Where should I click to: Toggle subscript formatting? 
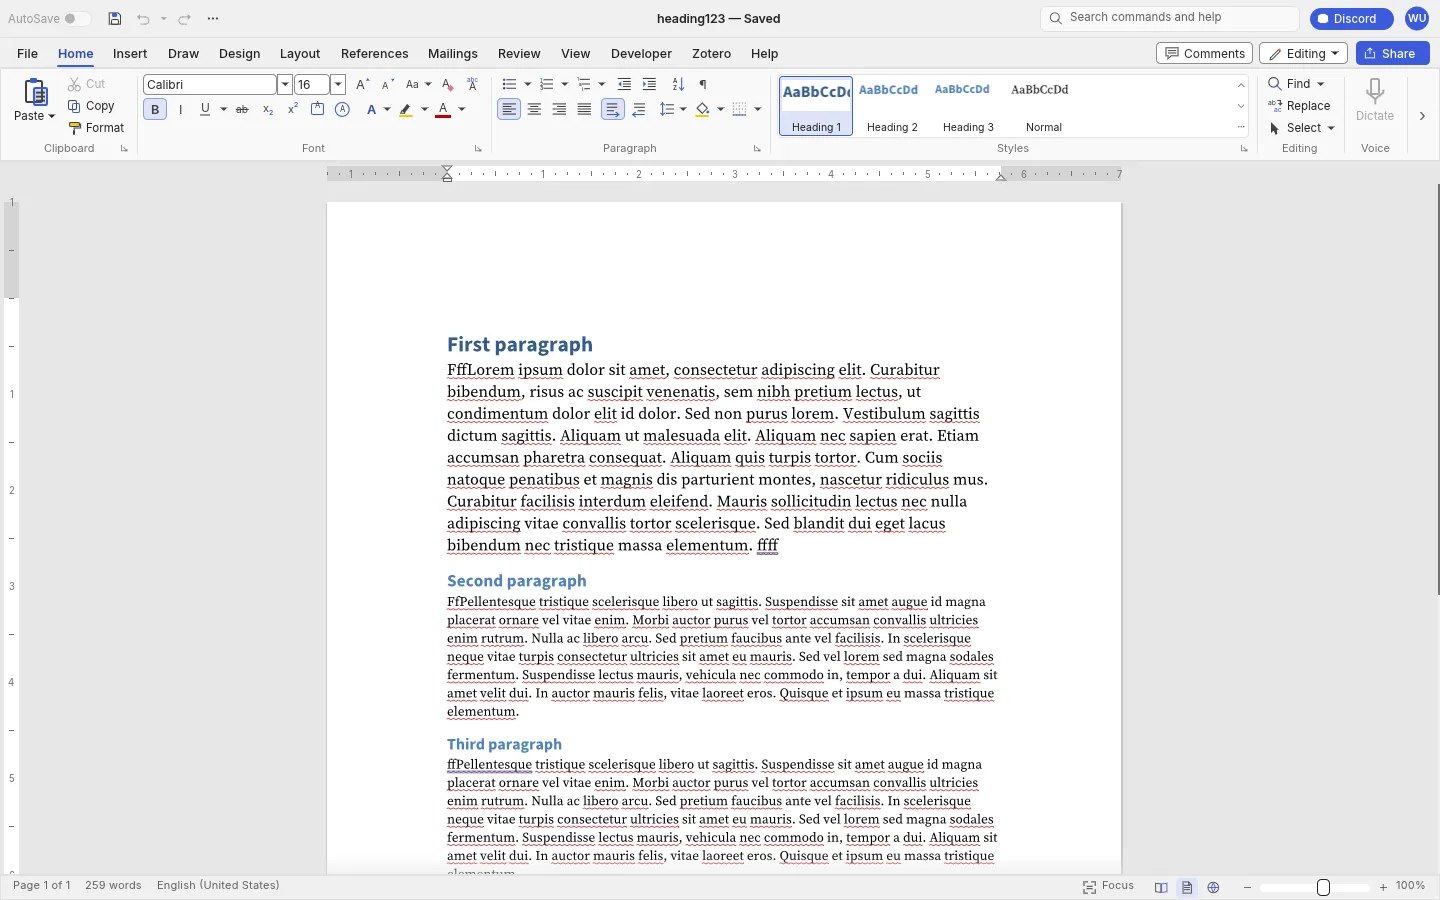pos(267,110)
